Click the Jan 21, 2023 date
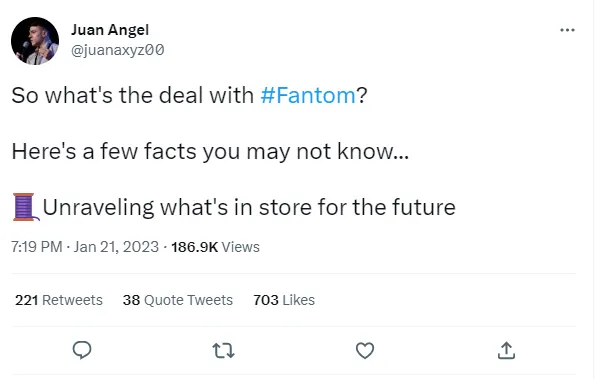The image size is (595, 379). 116,247
